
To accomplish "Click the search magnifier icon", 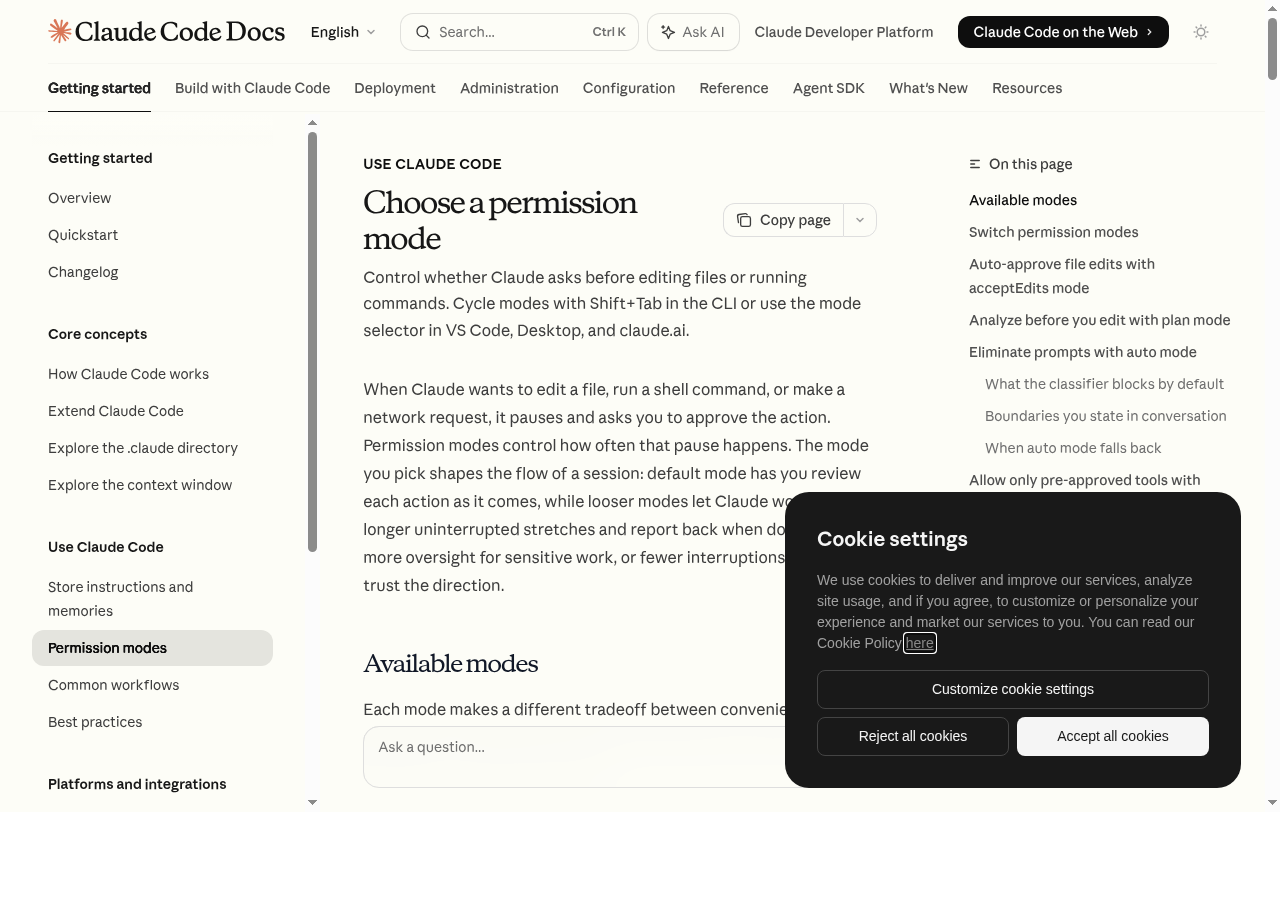I will (423, 32).
